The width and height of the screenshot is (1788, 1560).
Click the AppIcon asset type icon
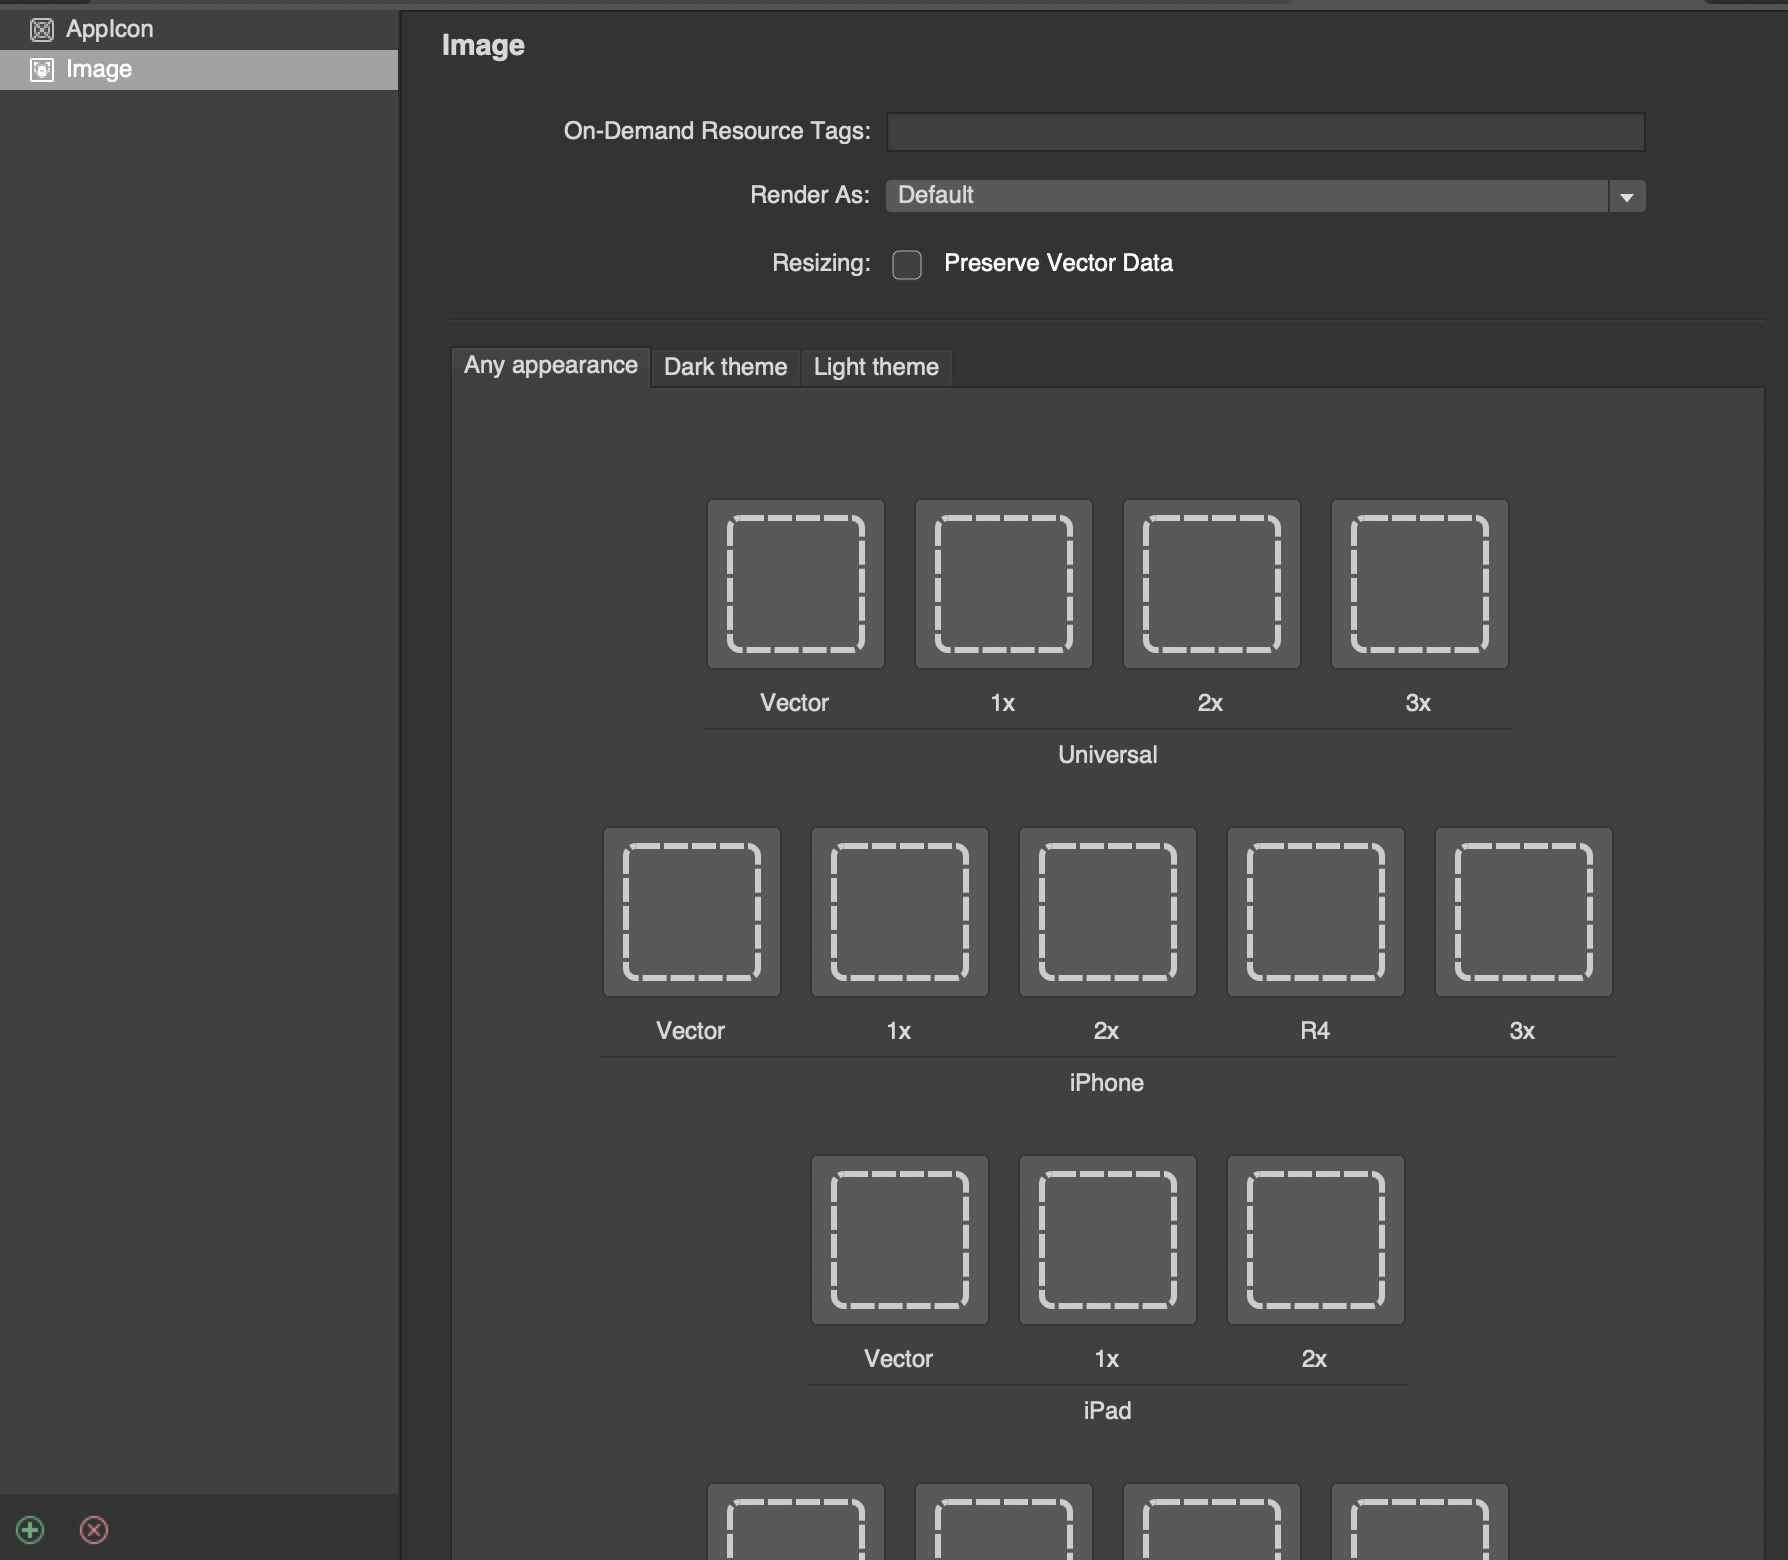42,30
